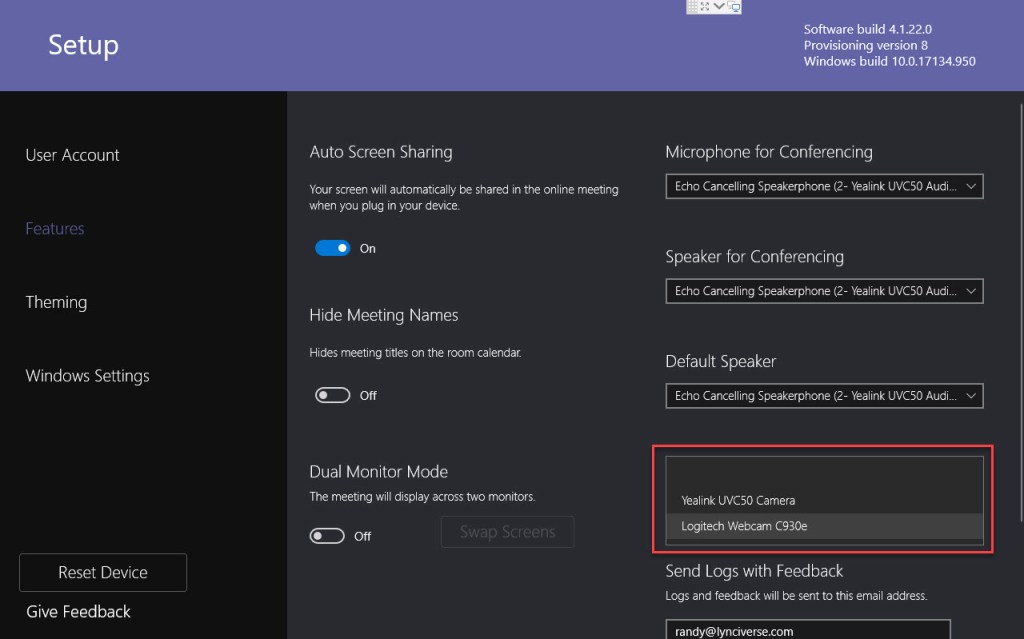Open the Microphone for Conferencing dropdown
The height and width of the screenshot is (639, 1024).
pyautogui.click(x=824, y=186)
